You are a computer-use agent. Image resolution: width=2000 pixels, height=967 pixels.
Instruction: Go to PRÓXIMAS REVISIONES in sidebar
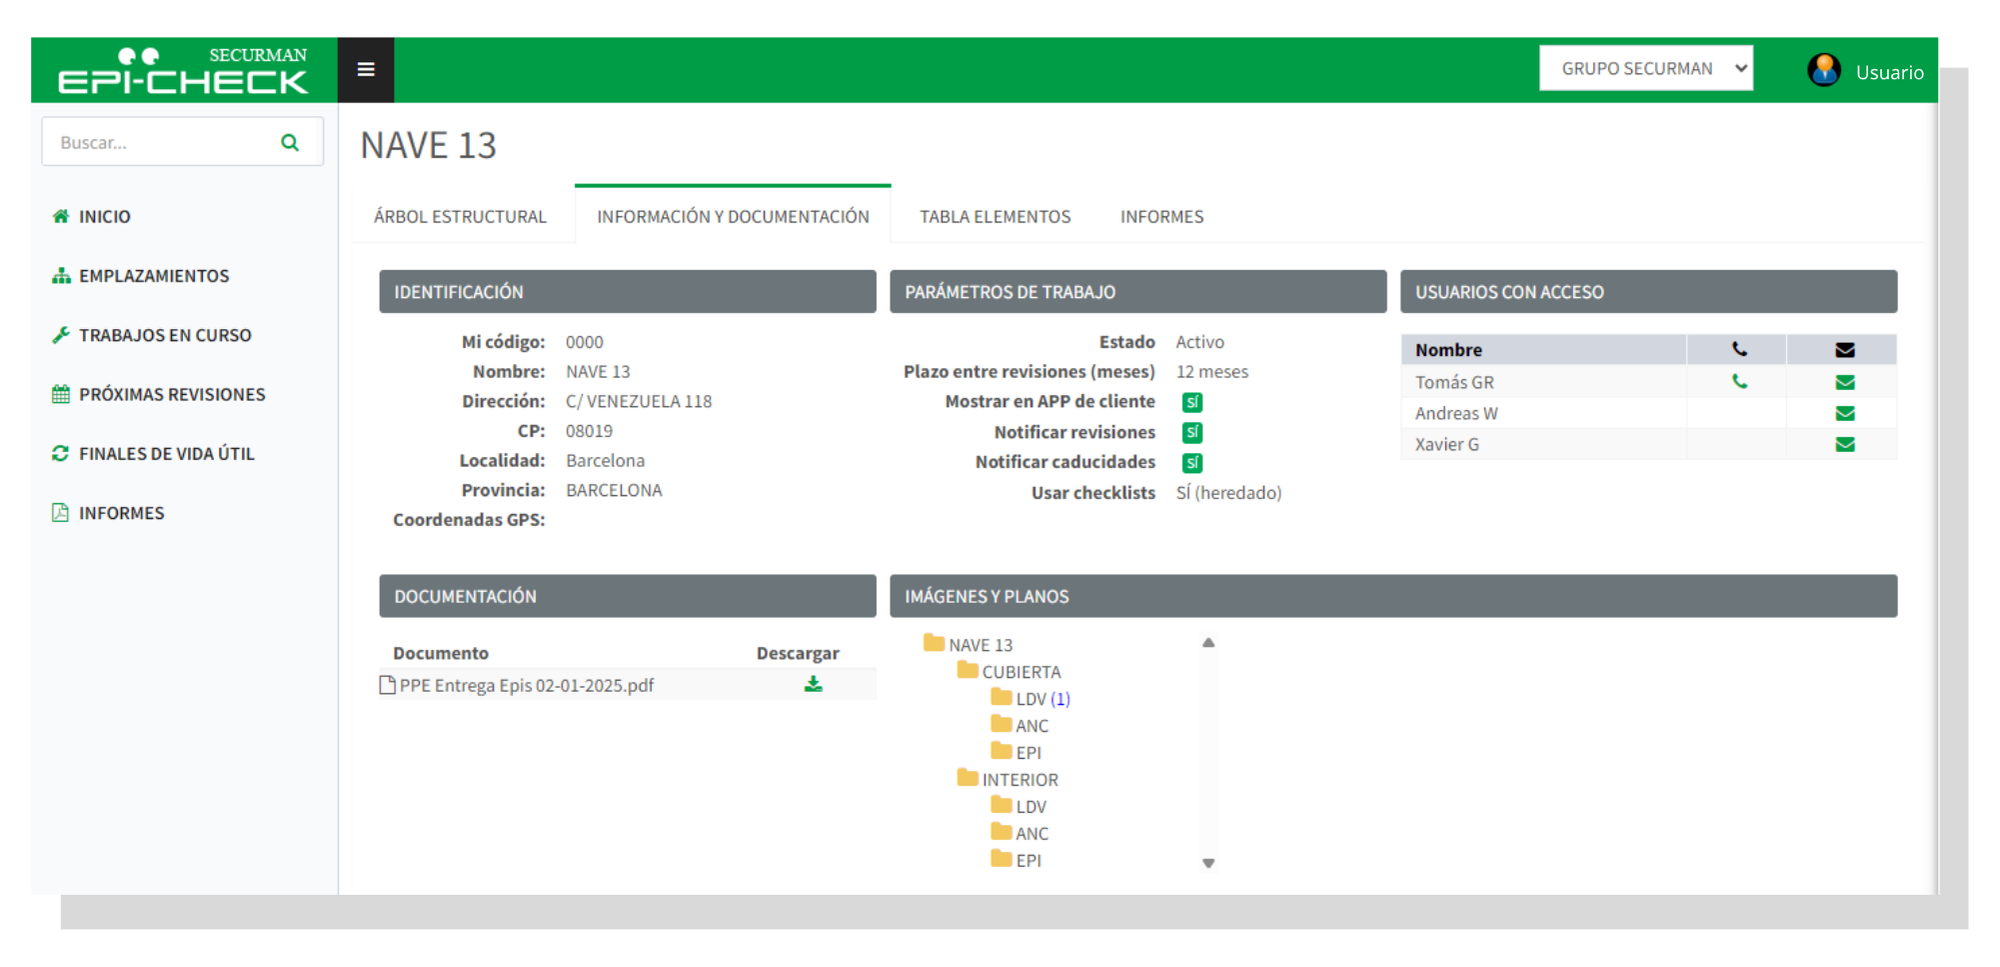(172, 395)
